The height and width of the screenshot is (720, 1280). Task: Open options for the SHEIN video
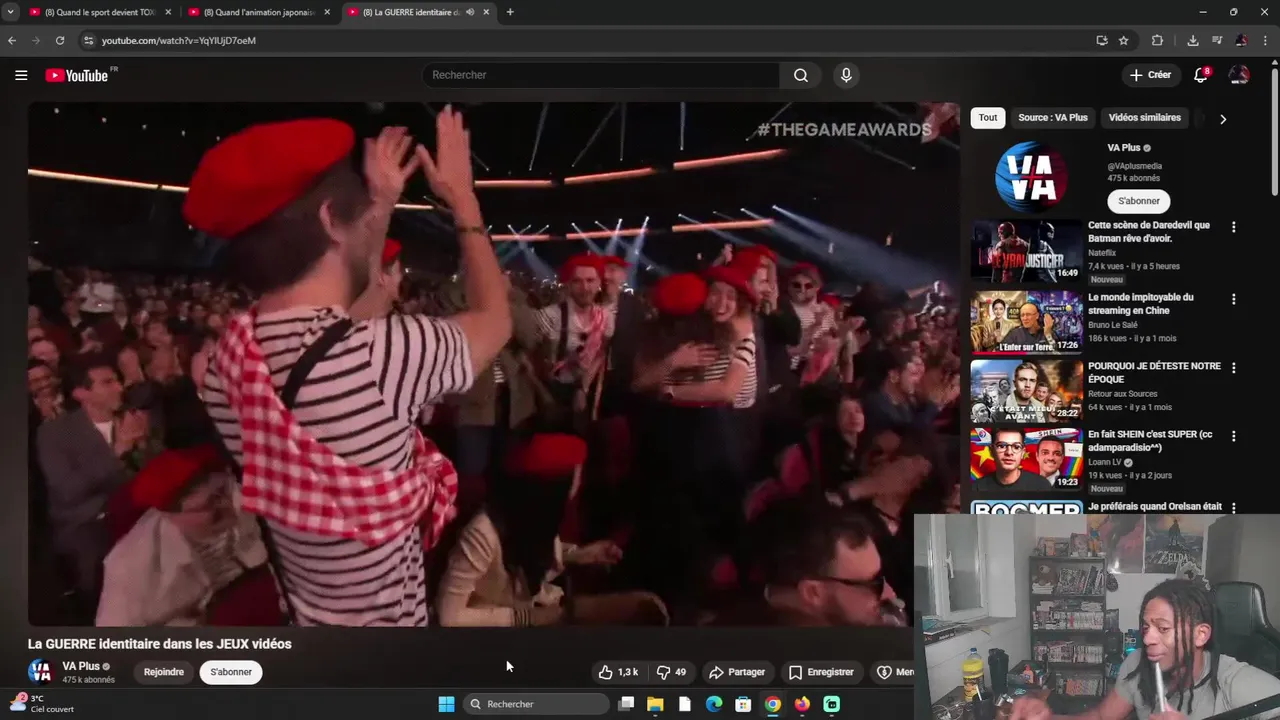click(x=1233, y=436)
